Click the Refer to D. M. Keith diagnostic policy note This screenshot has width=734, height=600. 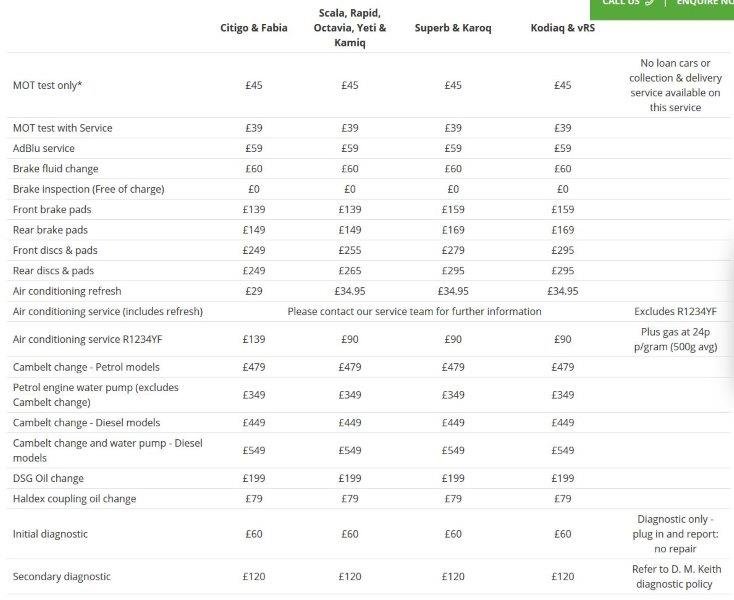(676, 577)
